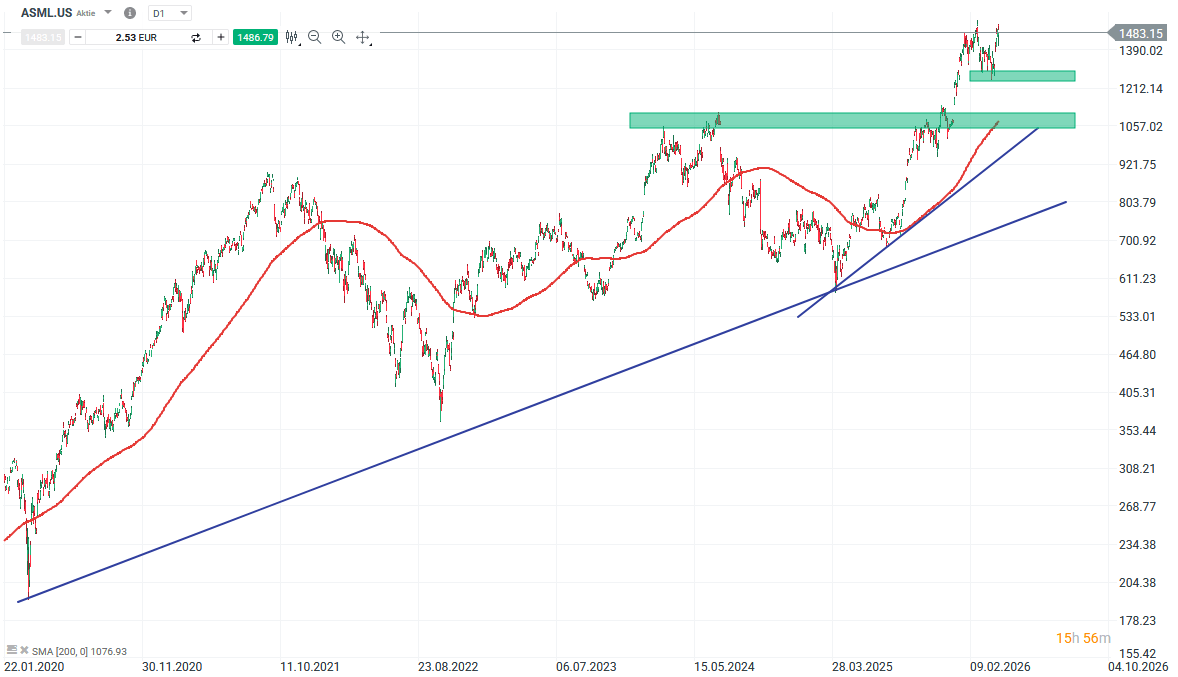Screen dimensions: 1178x677
Task: Remove the SMA indicator with the X icon
Action: click(x=24, y=650)
